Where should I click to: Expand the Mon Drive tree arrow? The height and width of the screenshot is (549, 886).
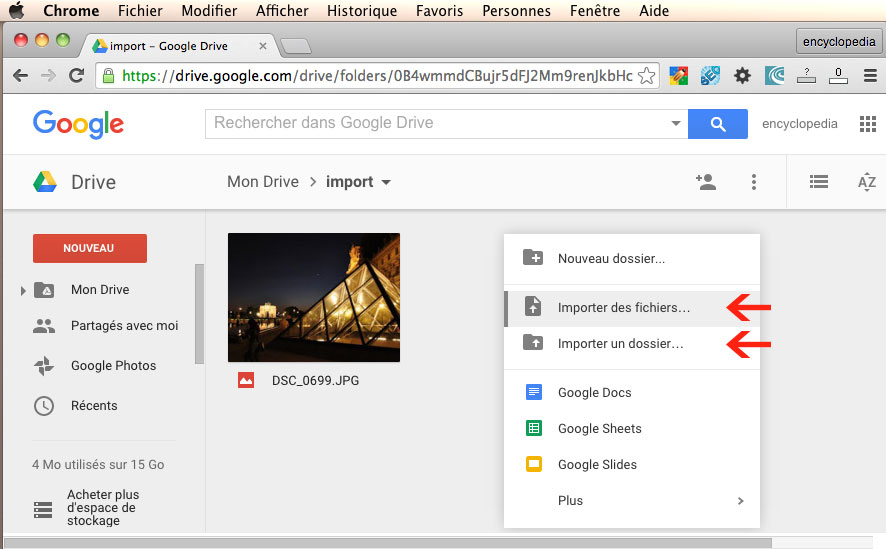(x=24, y=290)
